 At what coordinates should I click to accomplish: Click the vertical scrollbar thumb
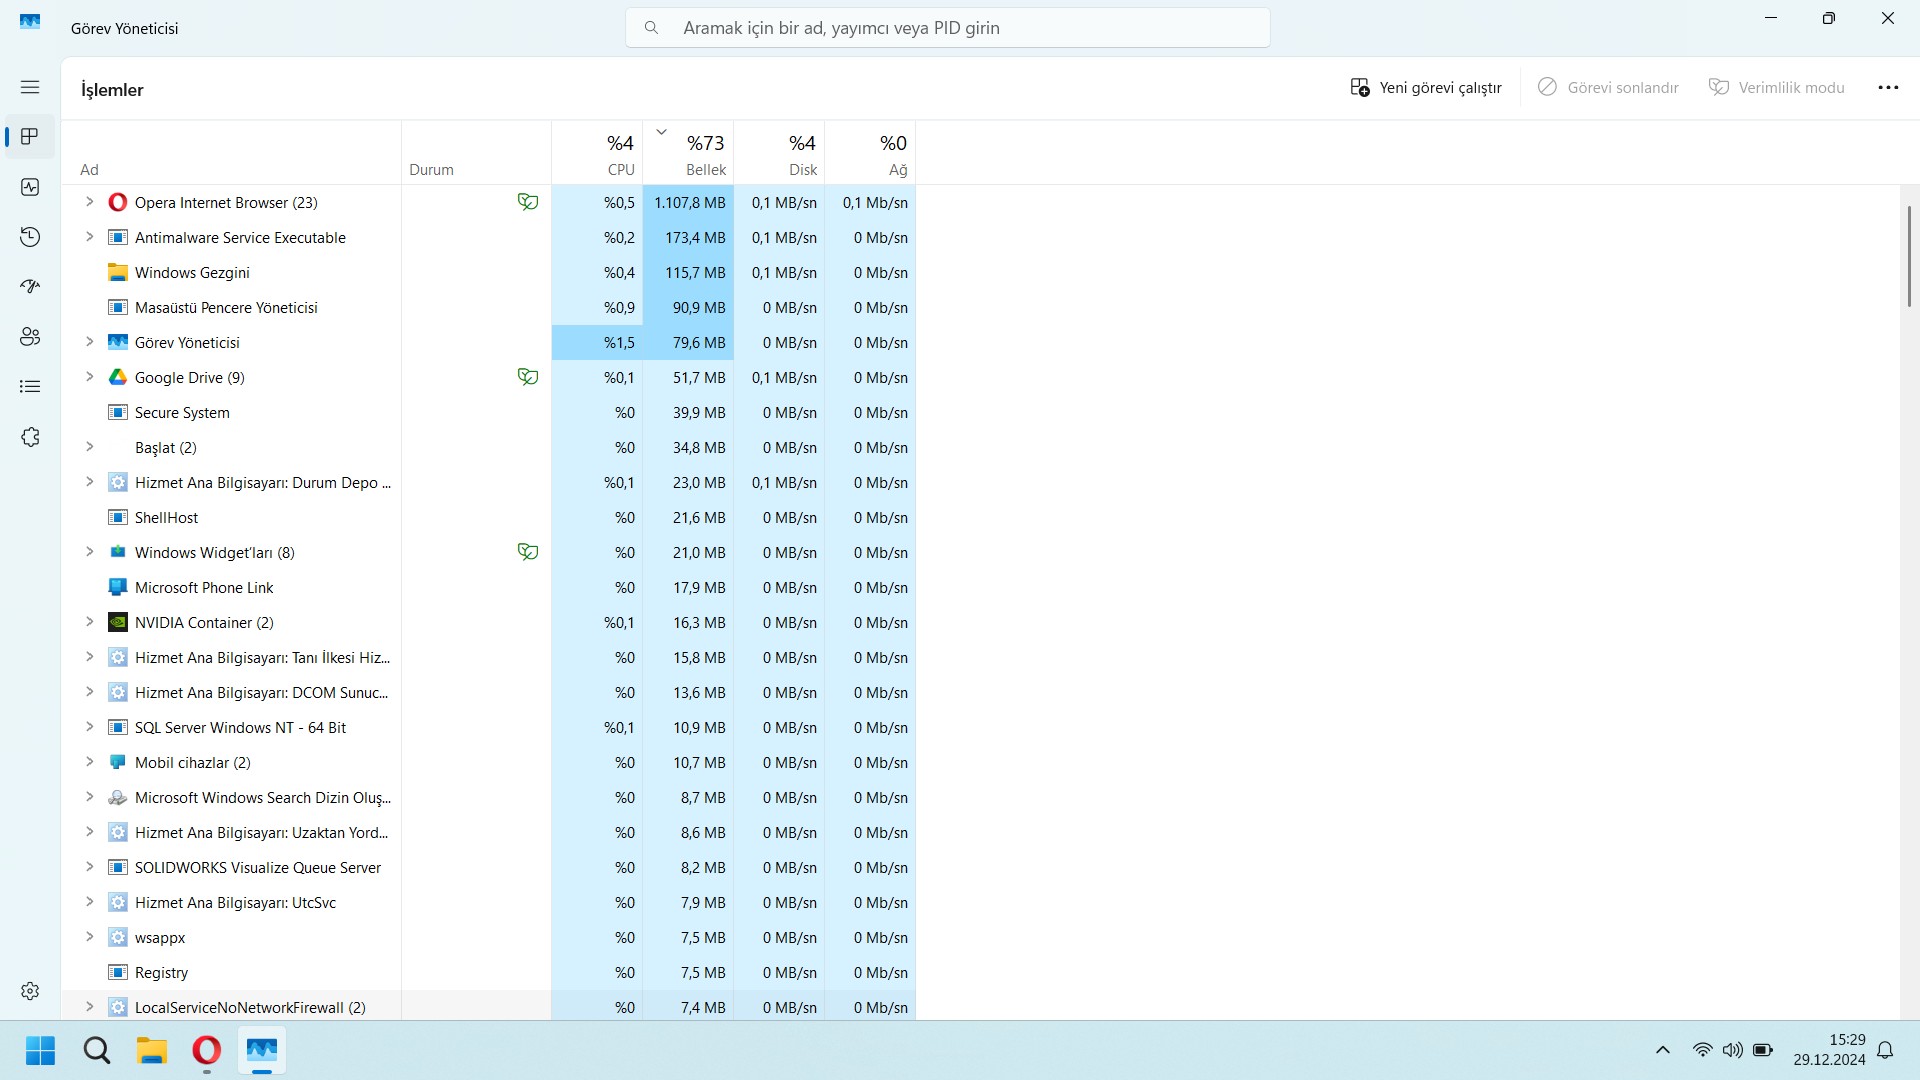pyautogui.click(x=1909, y=256)
